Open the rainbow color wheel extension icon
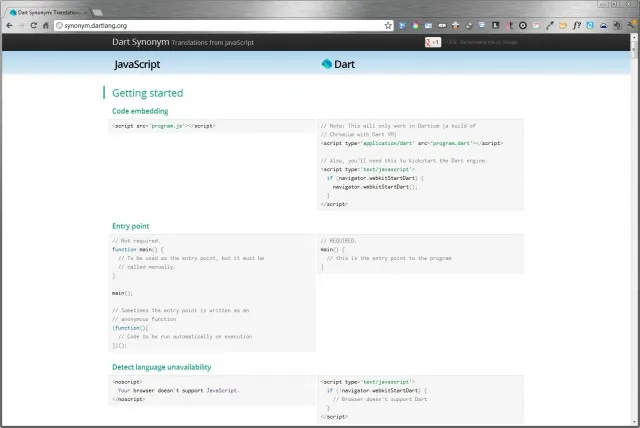 pyautogui.click(x=415, y=25)
